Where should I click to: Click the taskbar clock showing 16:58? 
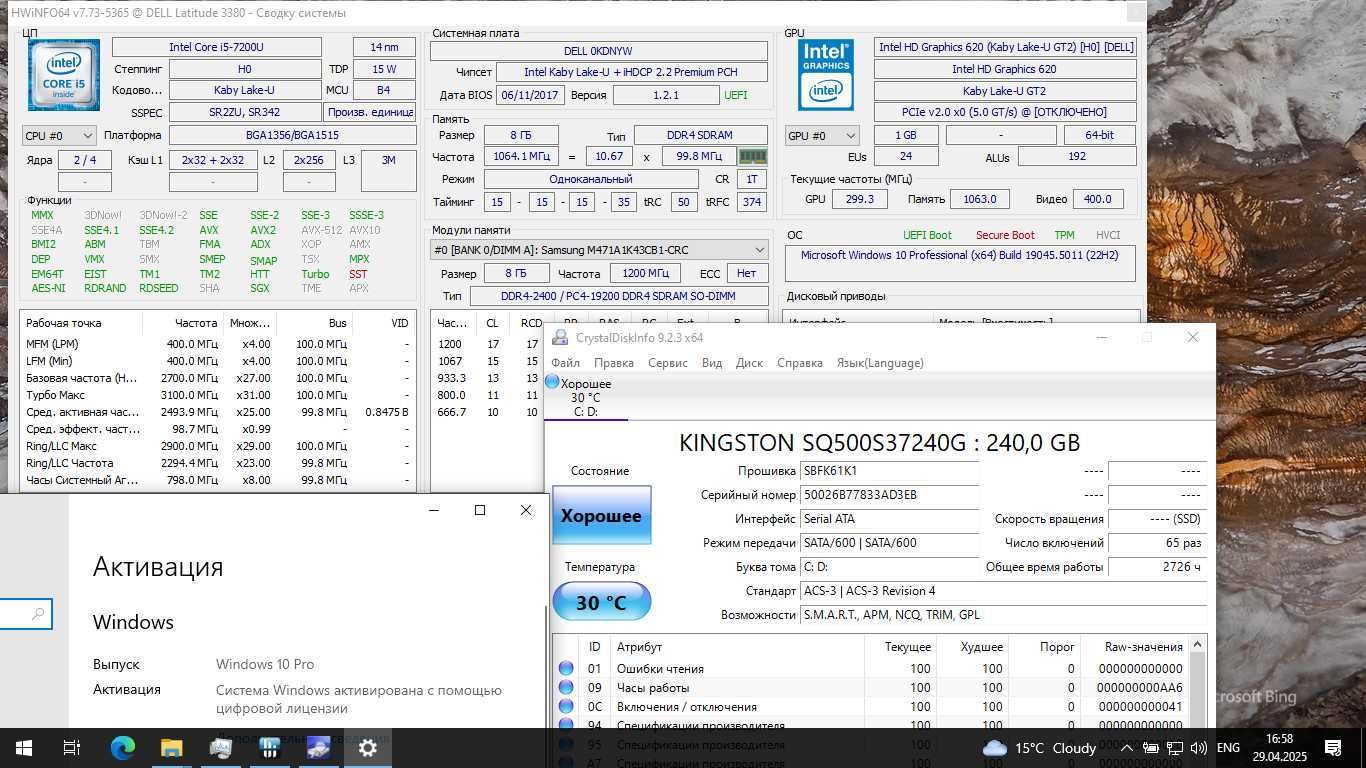click(x=1278, y=748)
